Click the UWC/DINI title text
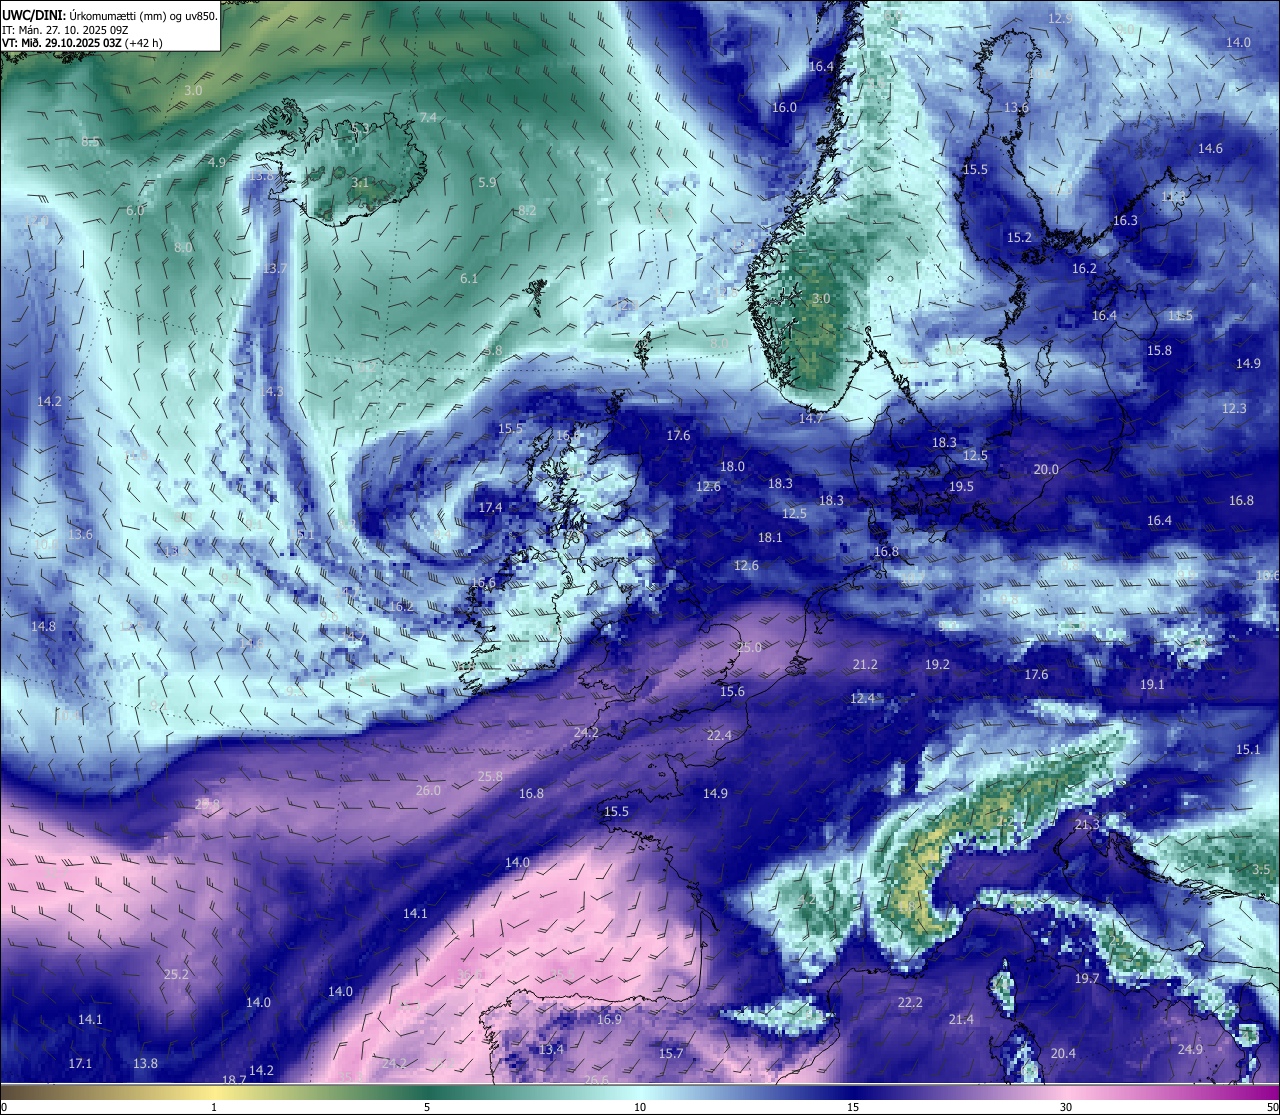The width and height of the screenshot is (1280, 1115). (34, 15)
